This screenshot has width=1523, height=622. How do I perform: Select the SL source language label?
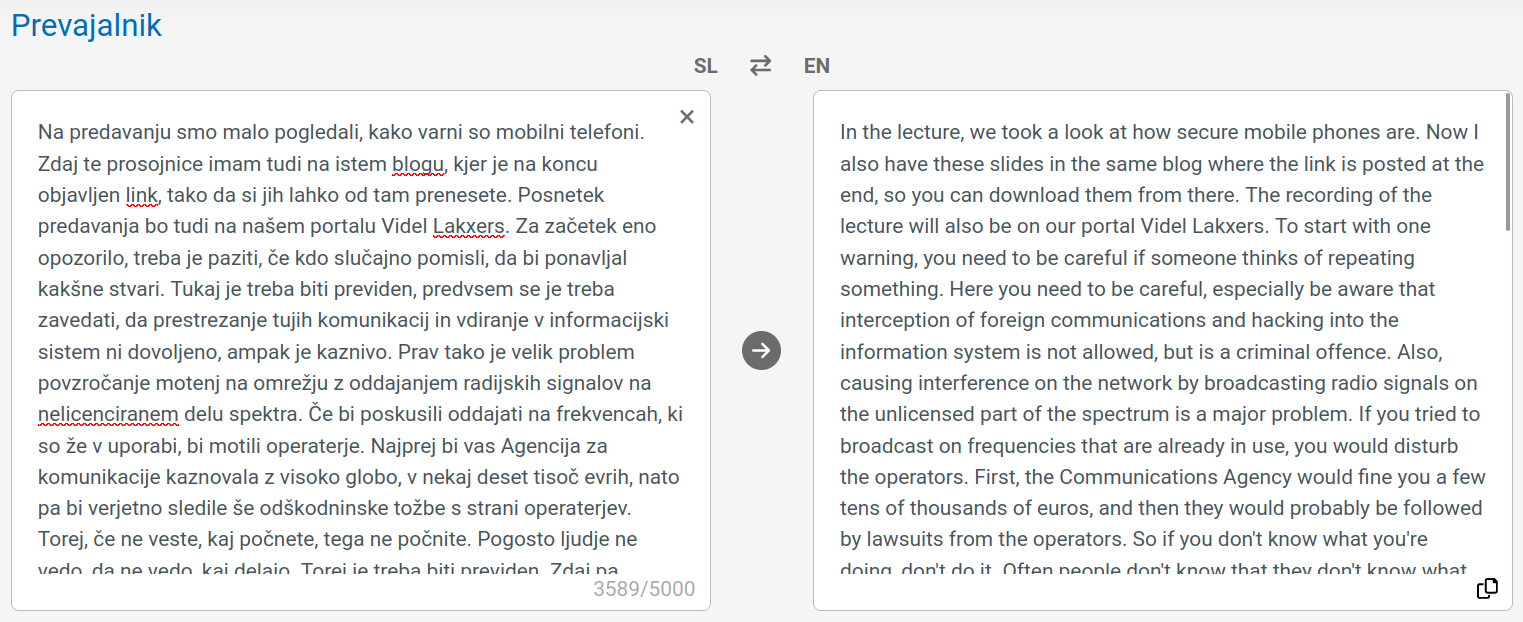706,66
